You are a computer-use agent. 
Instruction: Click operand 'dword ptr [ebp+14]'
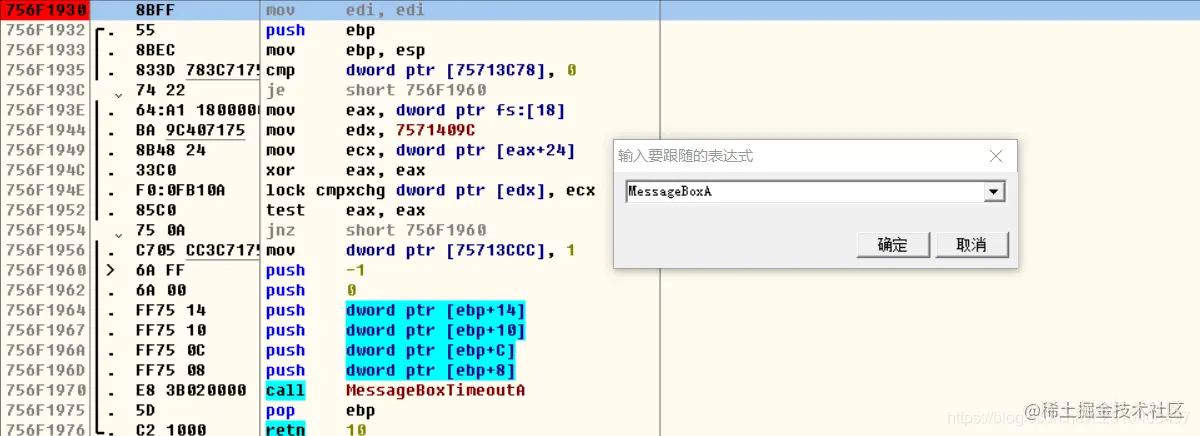tap(436, 310)
